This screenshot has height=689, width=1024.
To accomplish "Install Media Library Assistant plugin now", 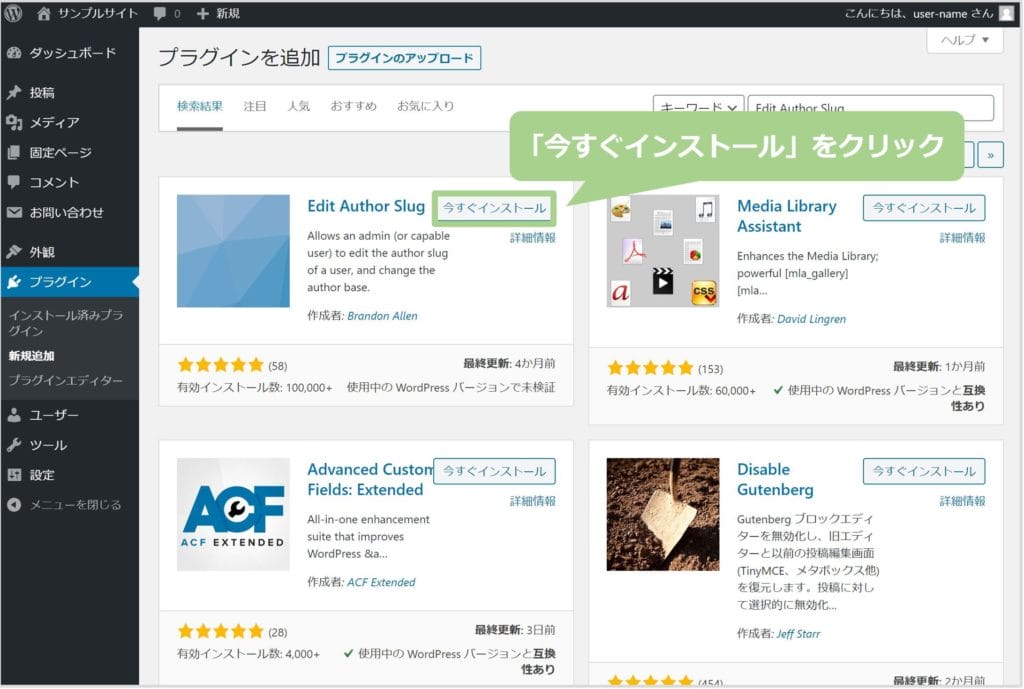I will point(924,208).
